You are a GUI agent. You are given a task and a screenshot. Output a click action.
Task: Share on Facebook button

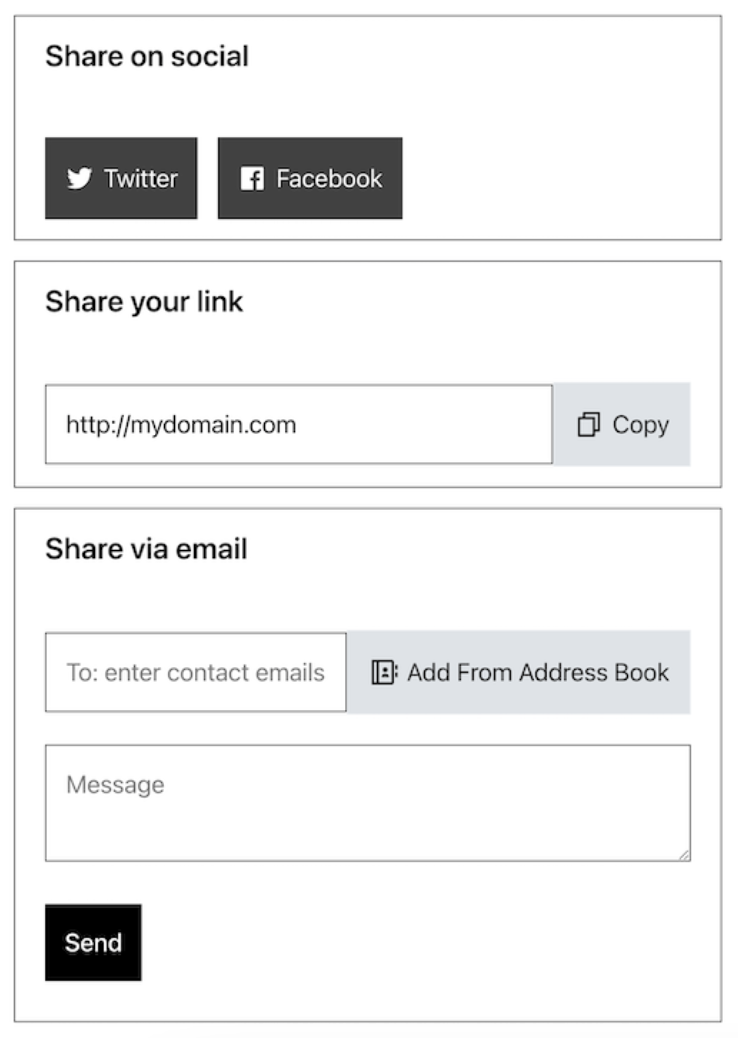point(310,178)
